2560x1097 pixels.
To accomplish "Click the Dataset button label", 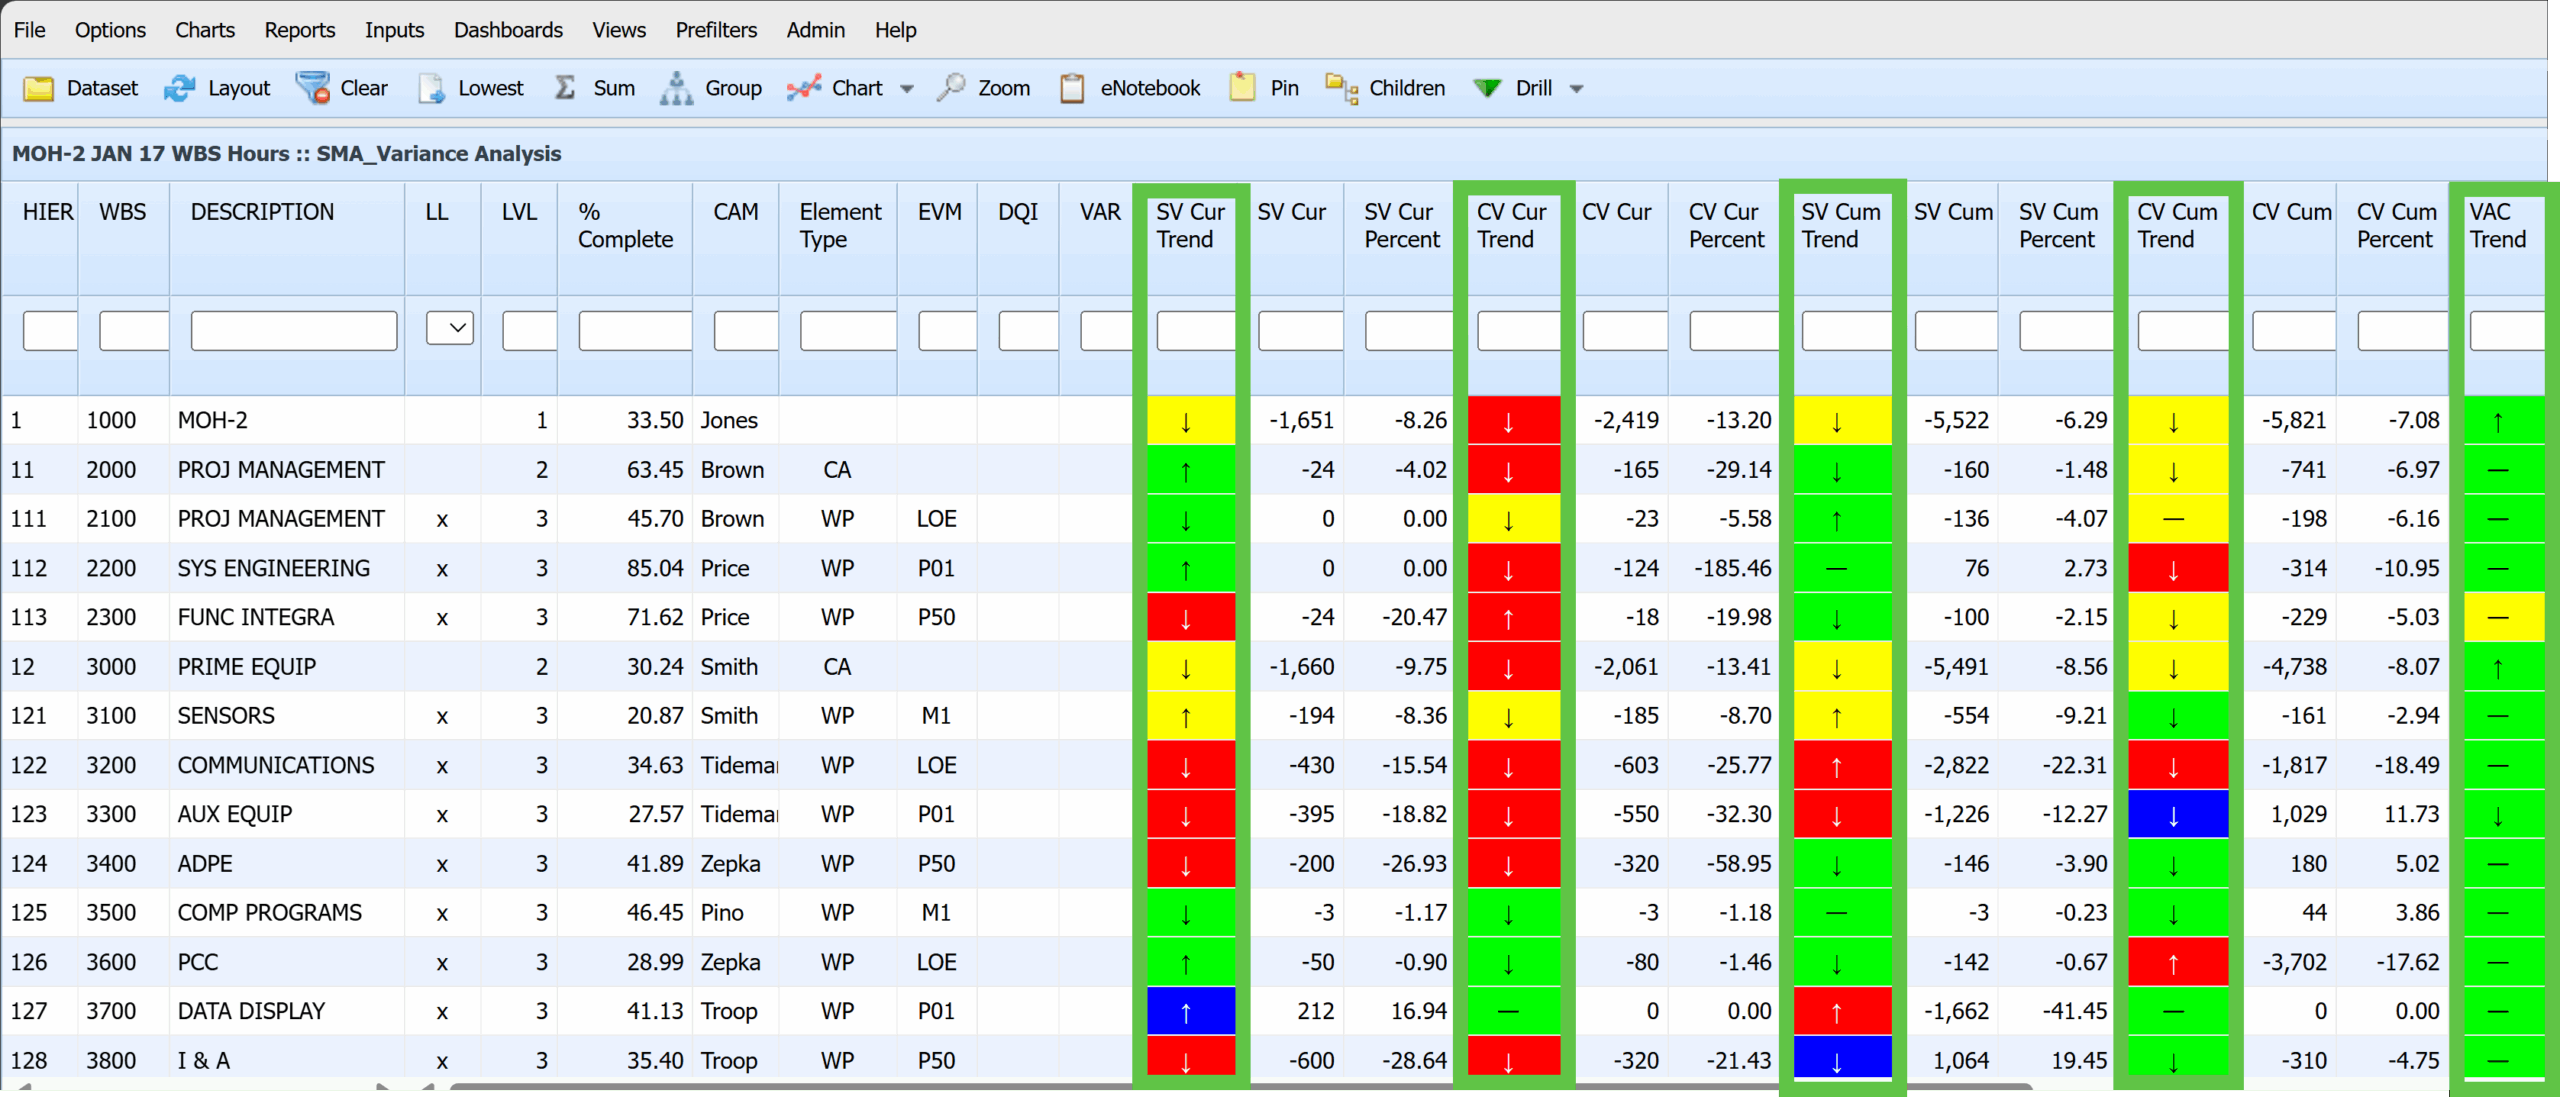I will coord(102,88).
